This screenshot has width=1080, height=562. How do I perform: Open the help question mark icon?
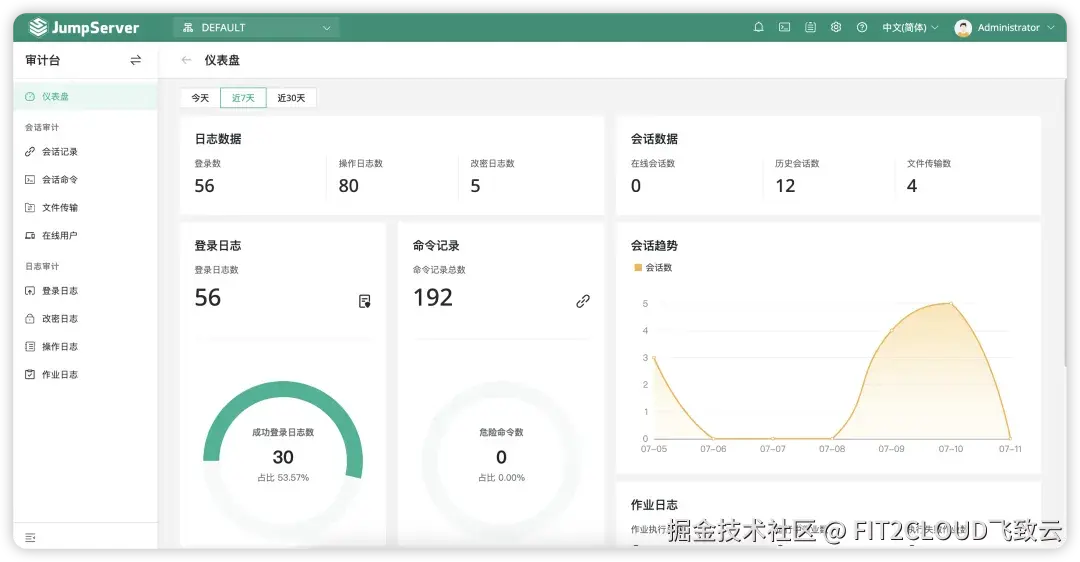(862, 28)
